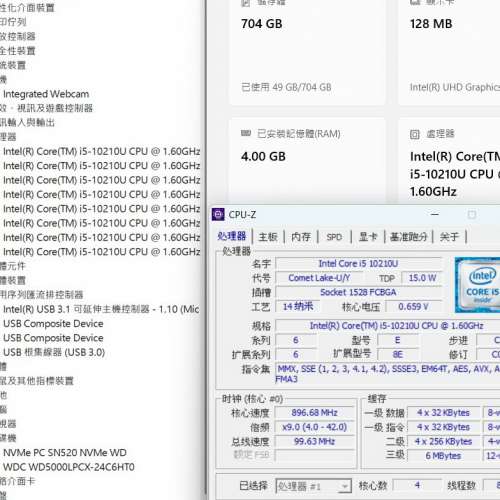The height and width of the screenshot is (500, 500).
Task: Click the name field Intel Core i5 10210U
Action: (x=358, y=264)
